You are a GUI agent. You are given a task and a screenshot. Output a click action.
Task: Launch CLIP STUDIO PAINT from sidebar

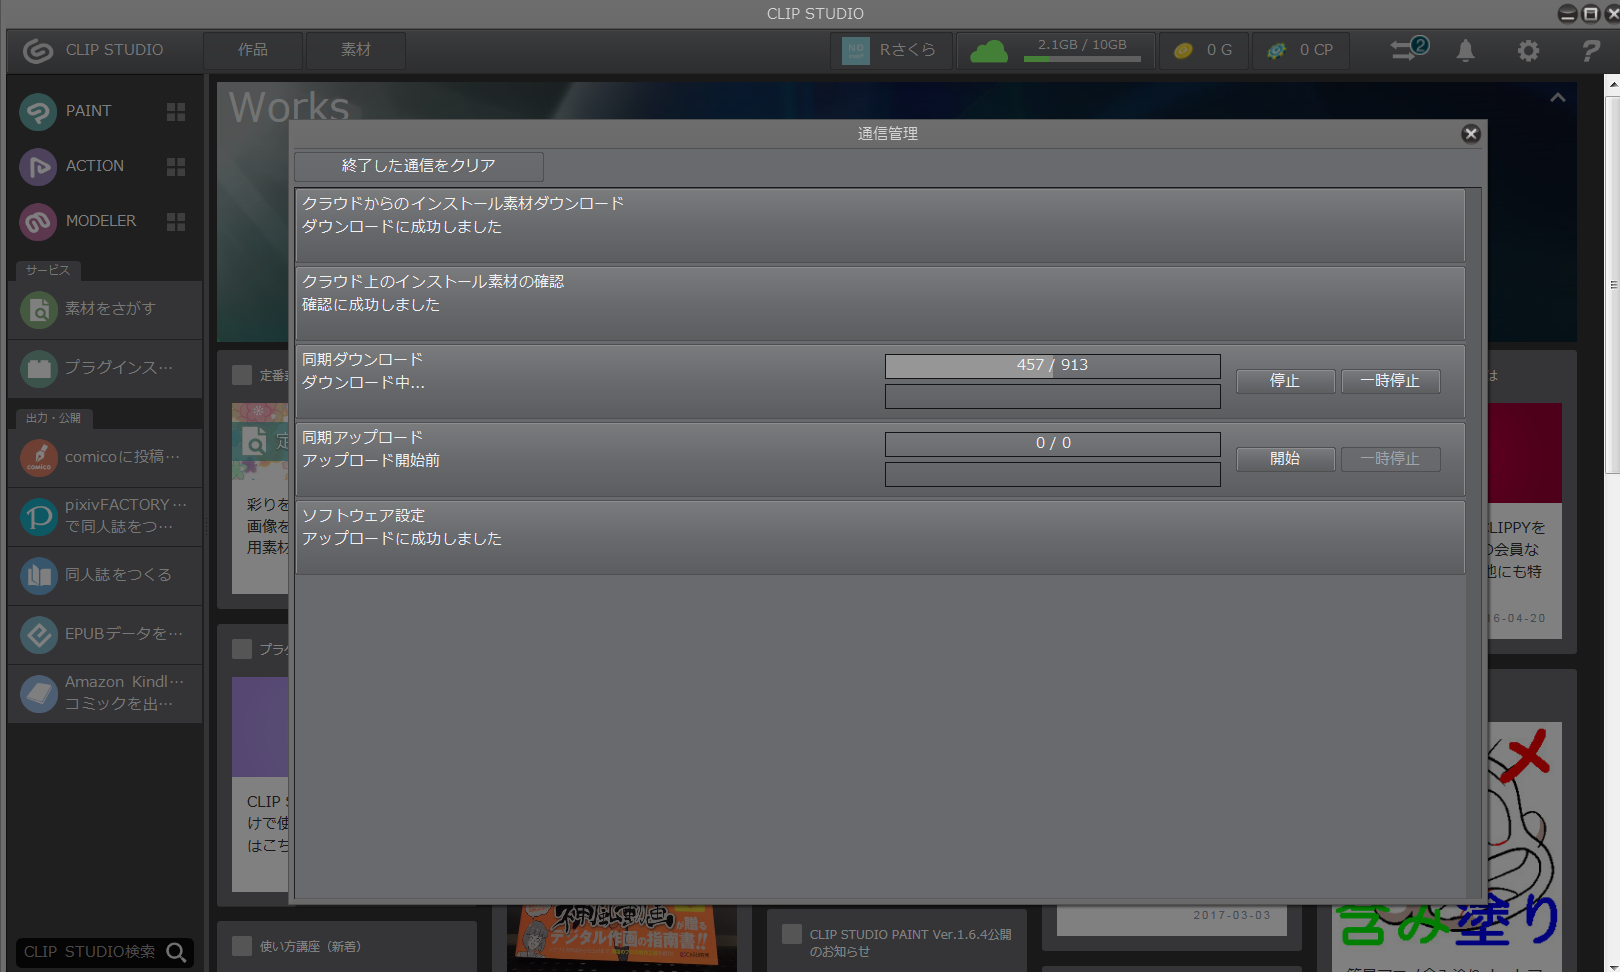point(66,111)
